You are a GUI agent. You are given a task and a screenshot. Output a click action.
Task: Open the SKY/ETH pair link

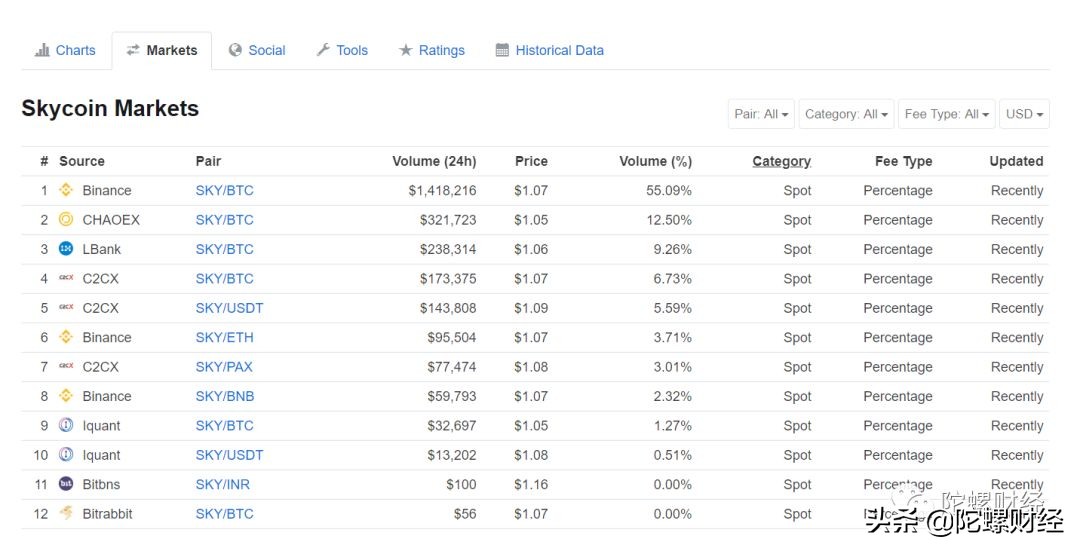coord(225,337)
